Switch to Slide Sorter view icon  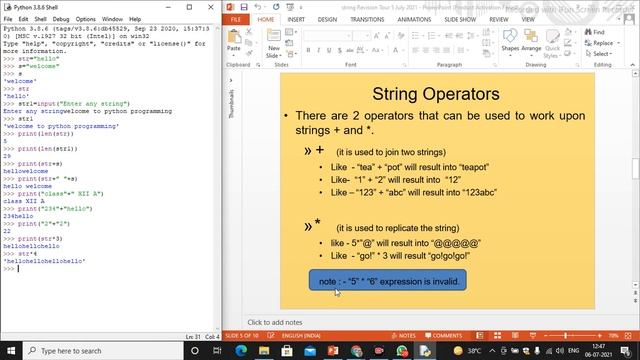(497, 336)
